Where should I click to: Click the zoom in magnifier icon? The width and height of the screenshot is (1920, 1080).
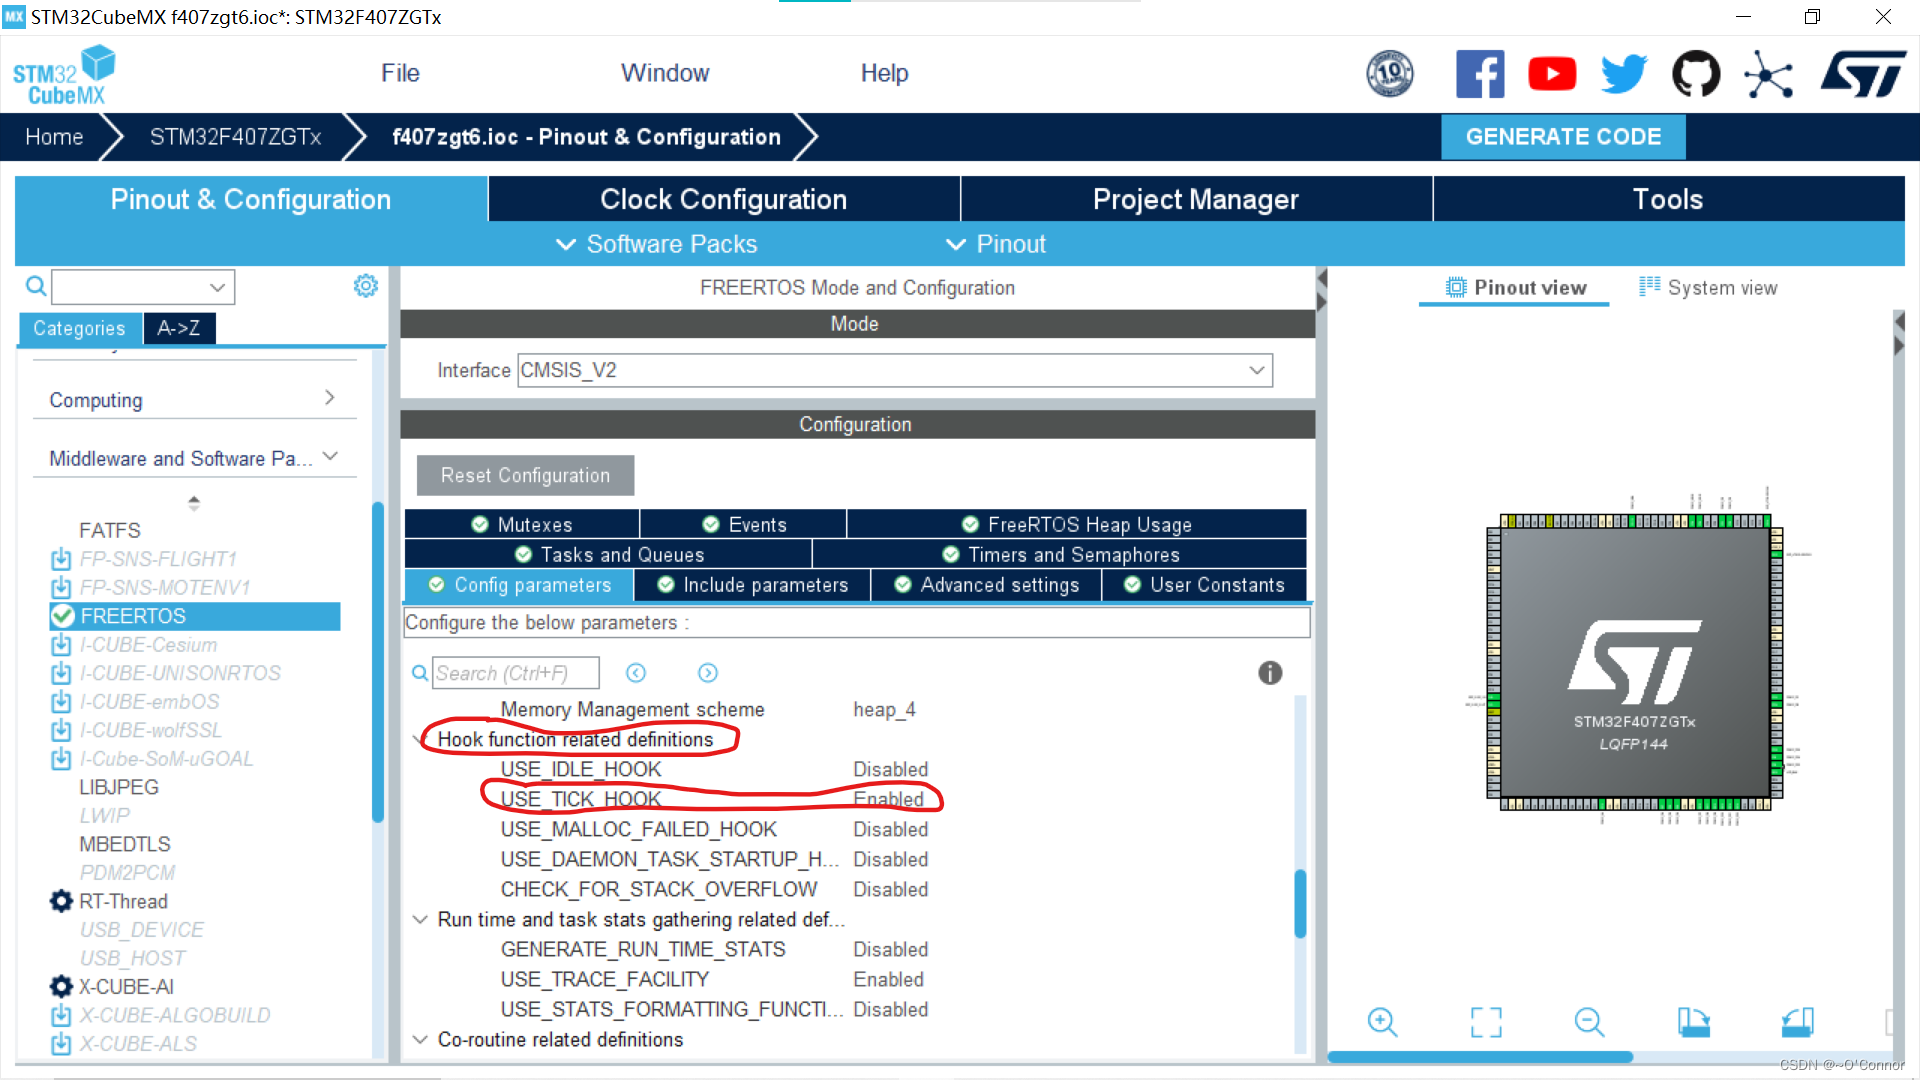pyautogui.click(x=1382, y=1022)
